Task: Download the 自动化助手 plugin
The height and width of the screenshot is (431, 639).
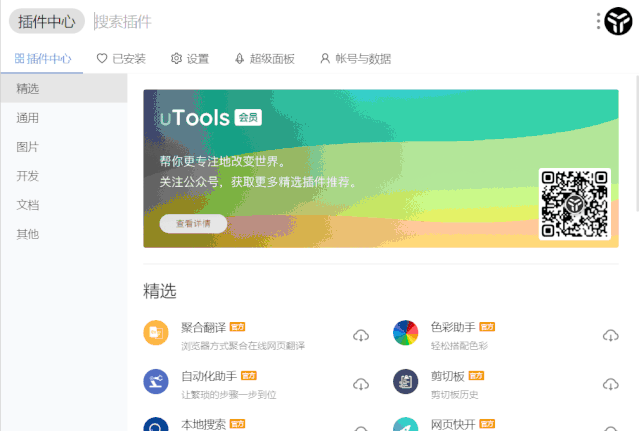Action: (x=361, y=384)
